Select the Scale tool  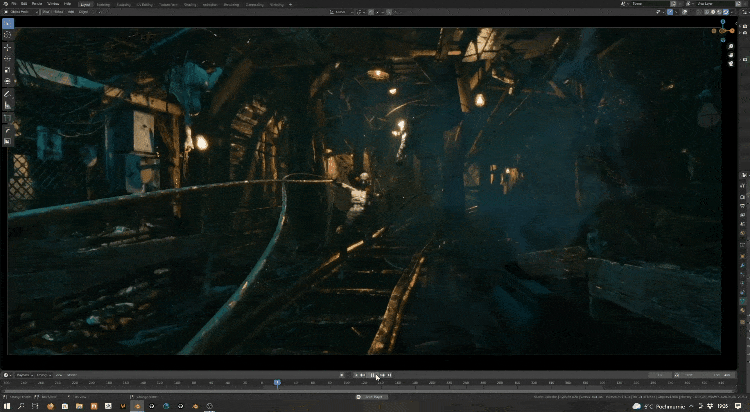click(x=7, y=70)
